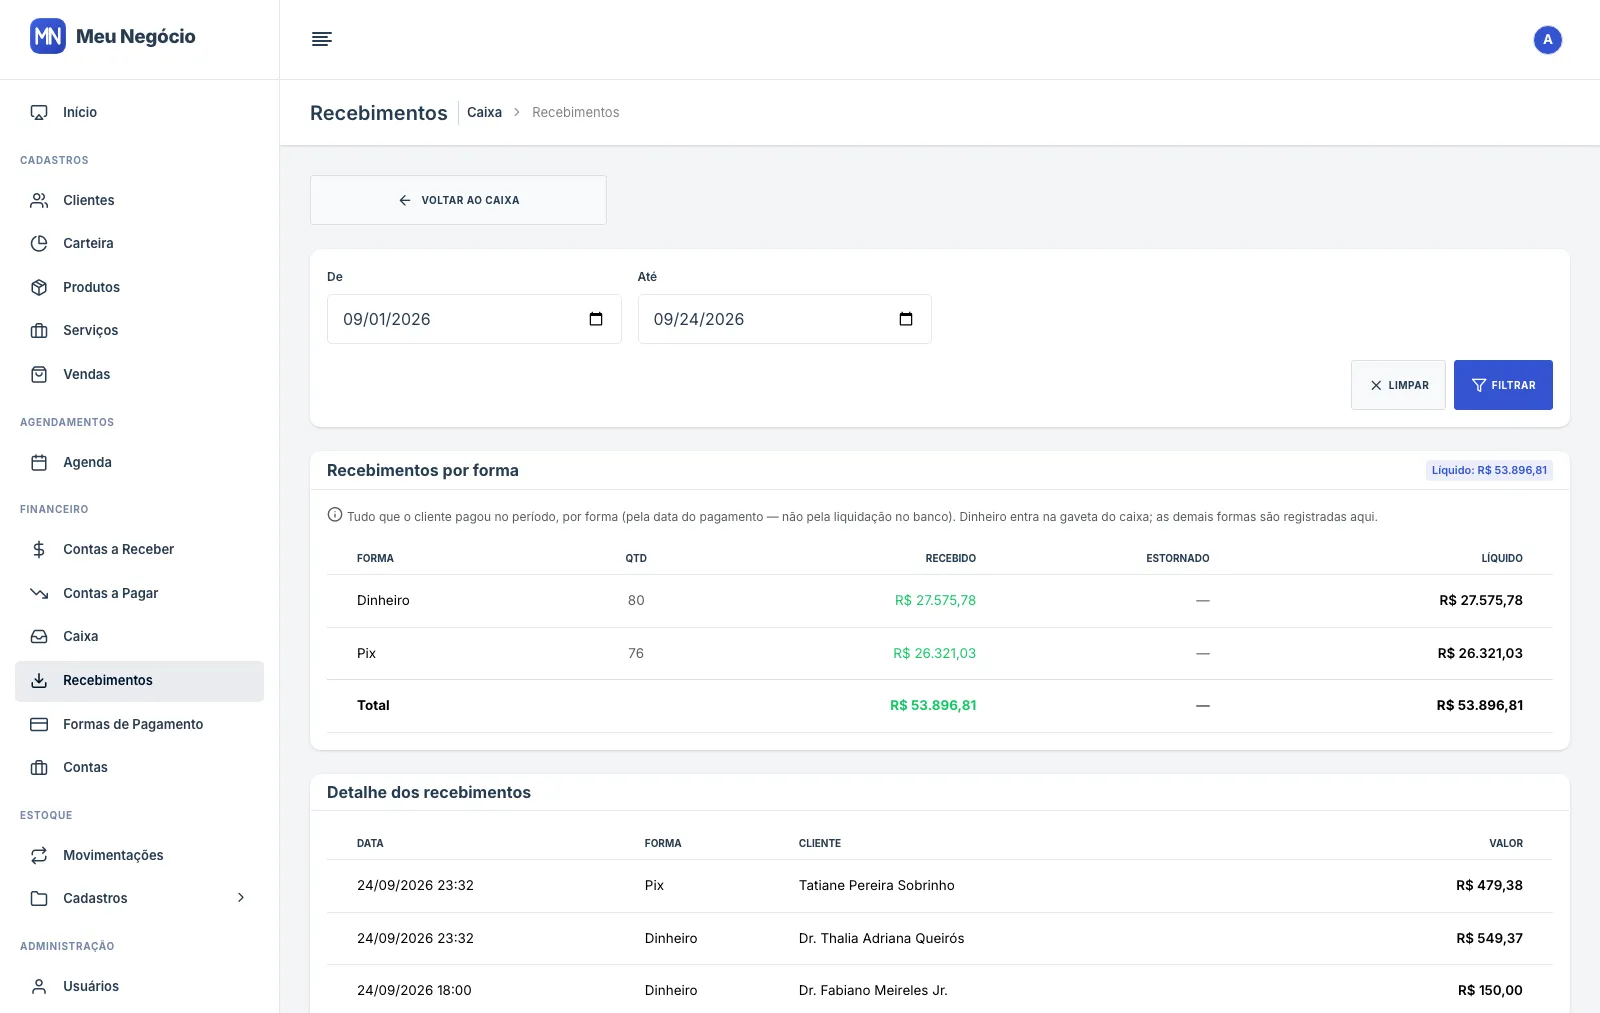Toggle the sidebar menu icon

[x=321, y=39]
